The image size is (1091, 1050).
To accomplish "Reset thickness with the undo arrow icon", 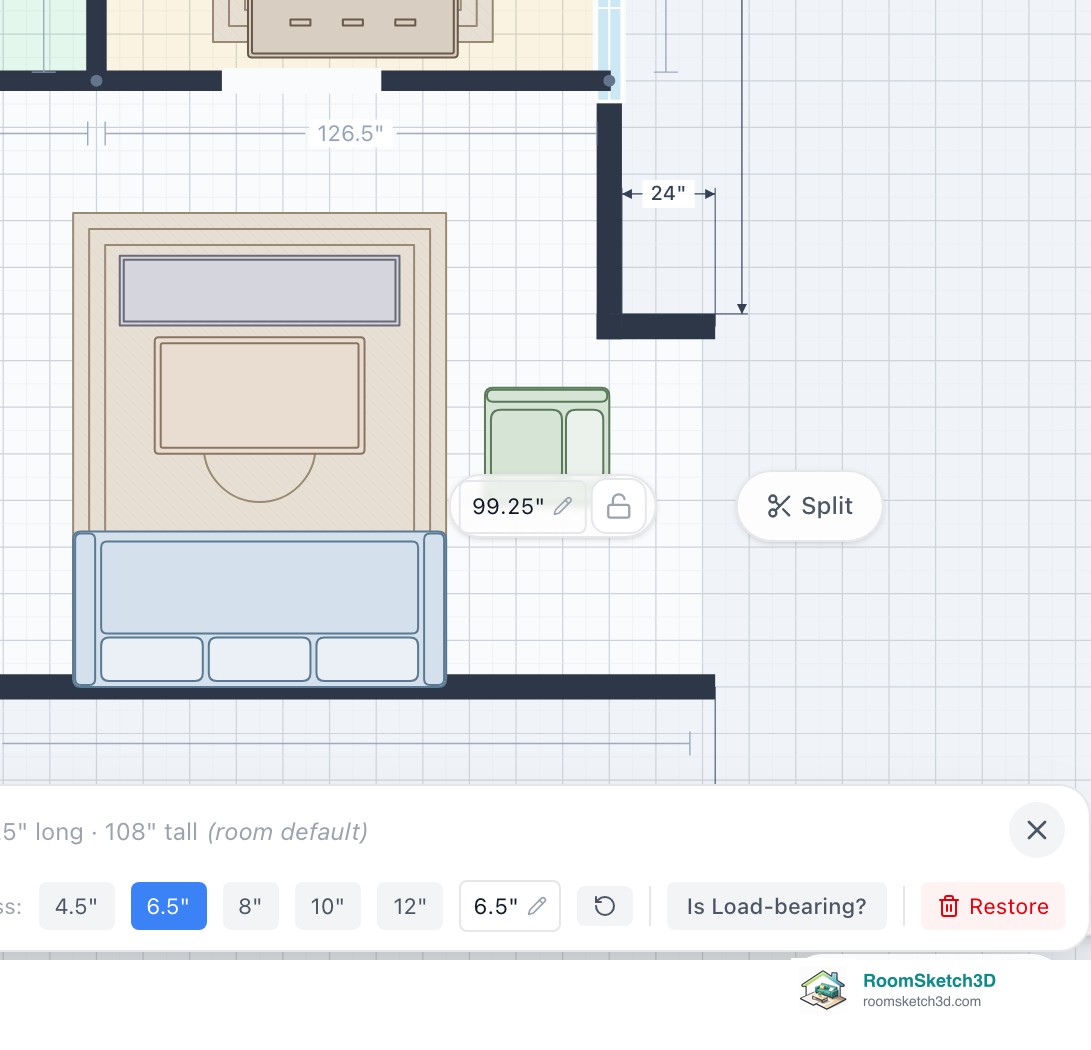I will tap(605, 906).
